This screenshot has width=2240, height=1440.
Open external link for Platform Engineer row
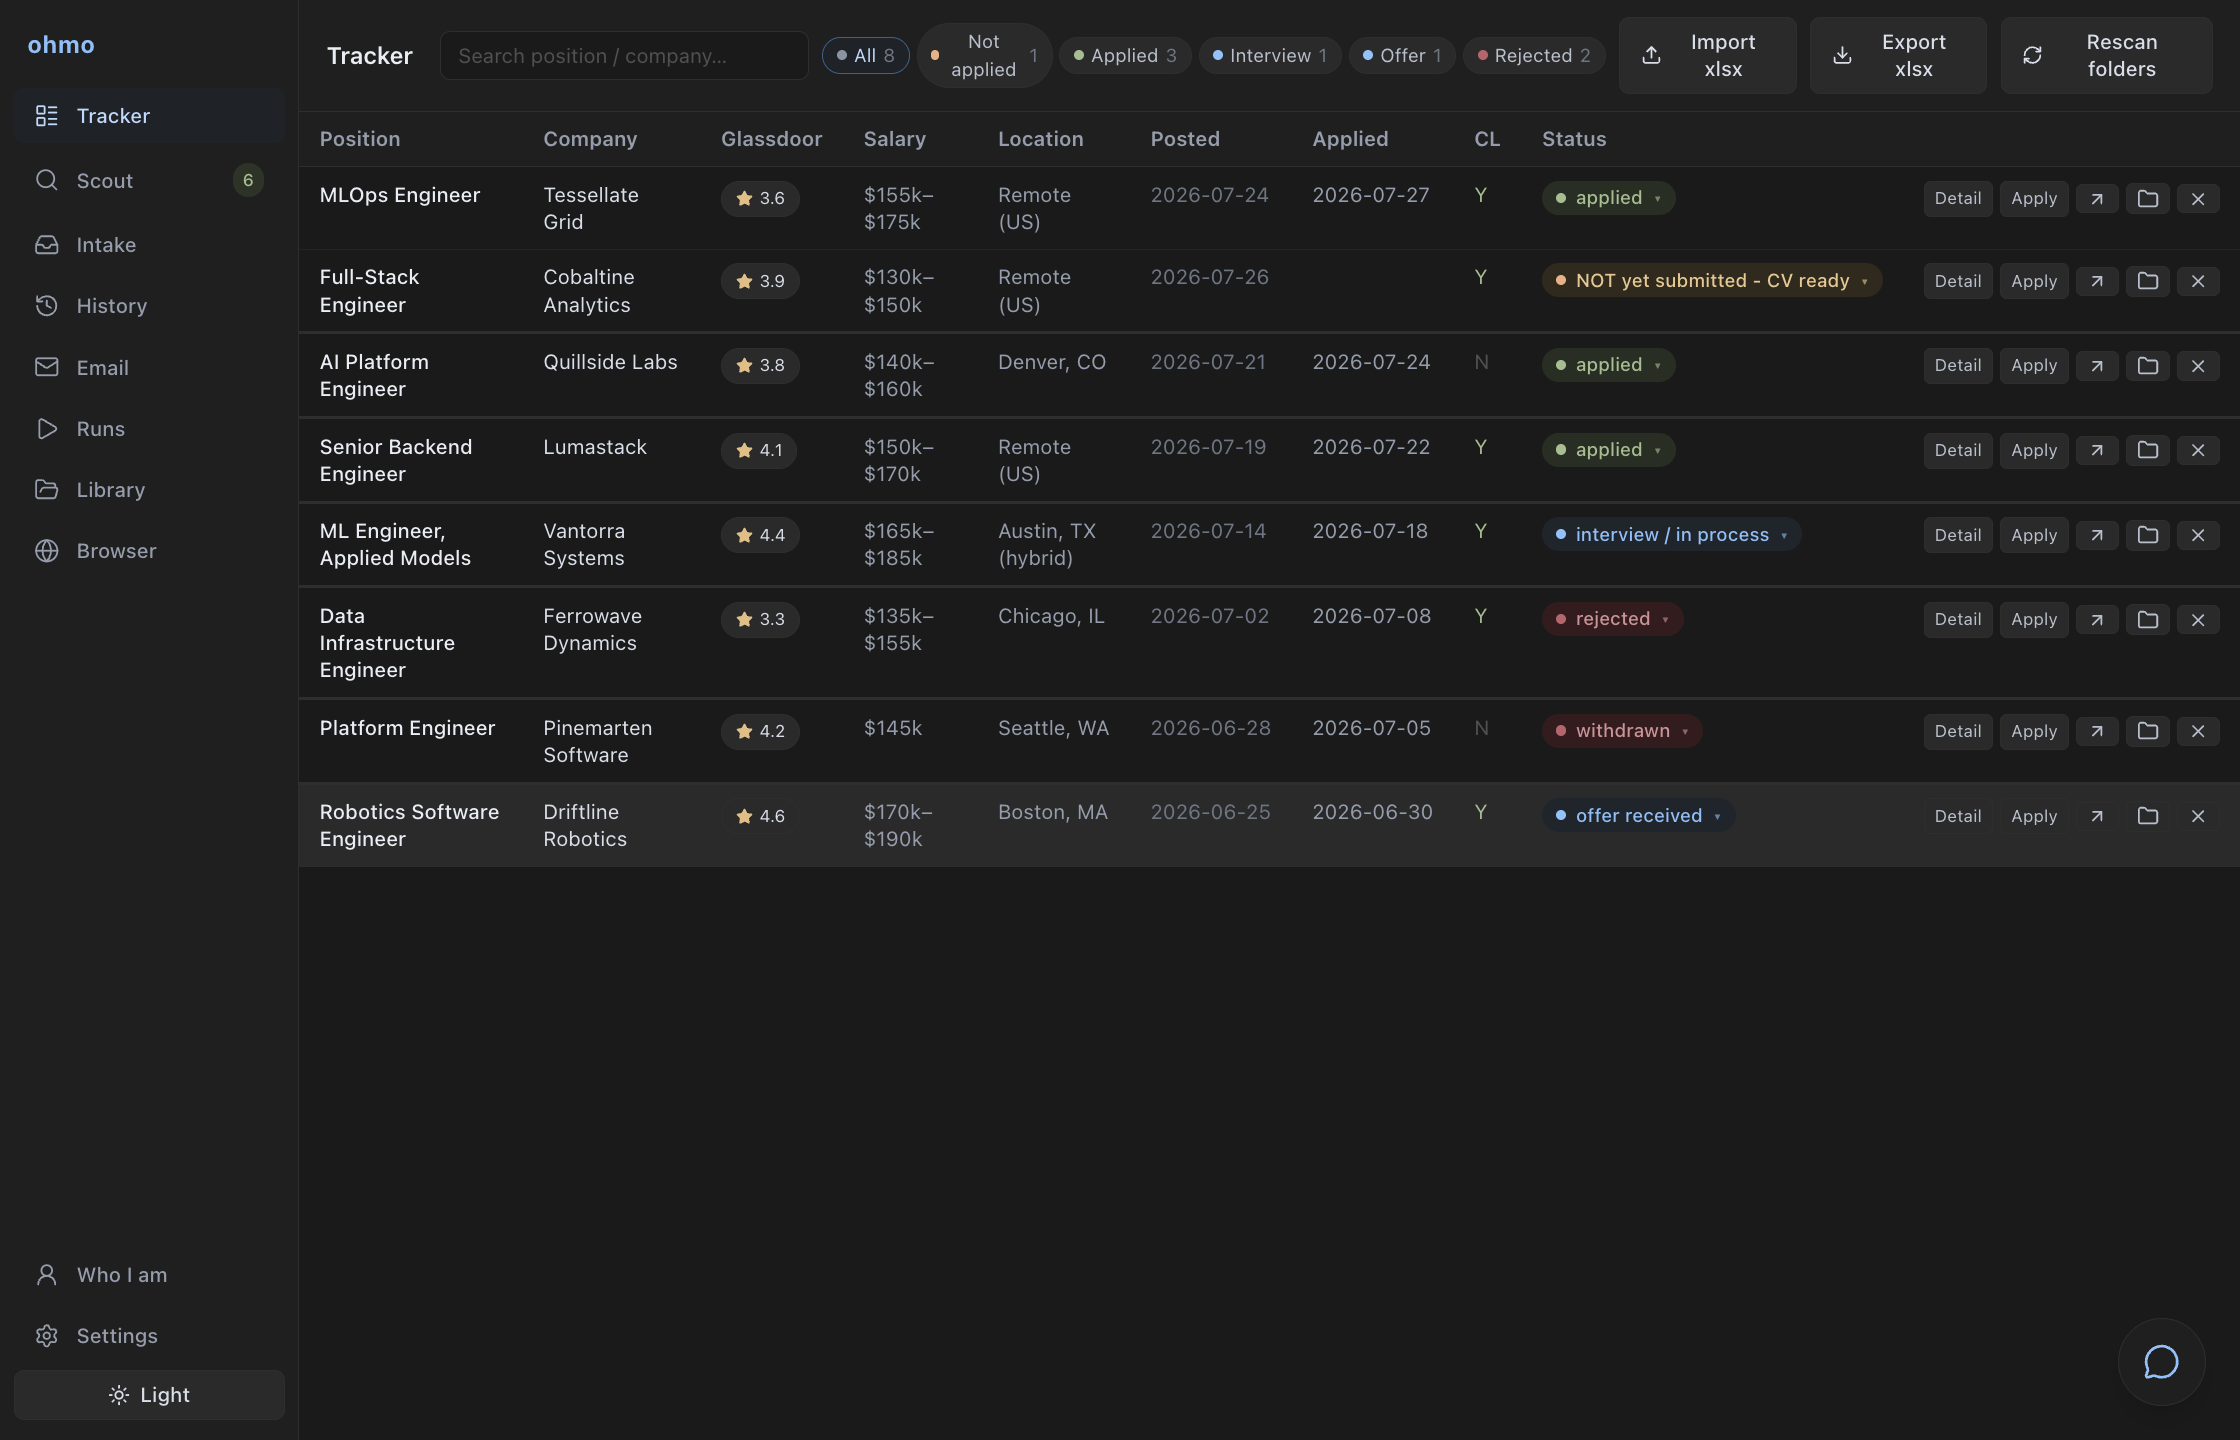2097,731
